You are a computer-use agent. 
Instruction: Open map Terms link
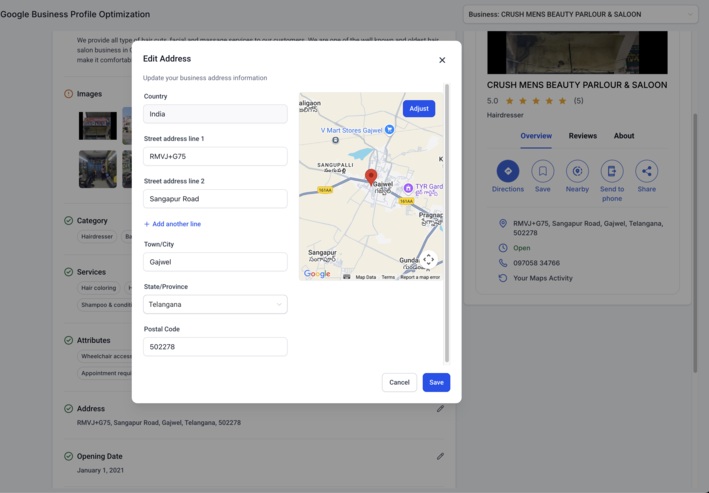(388, 277)
